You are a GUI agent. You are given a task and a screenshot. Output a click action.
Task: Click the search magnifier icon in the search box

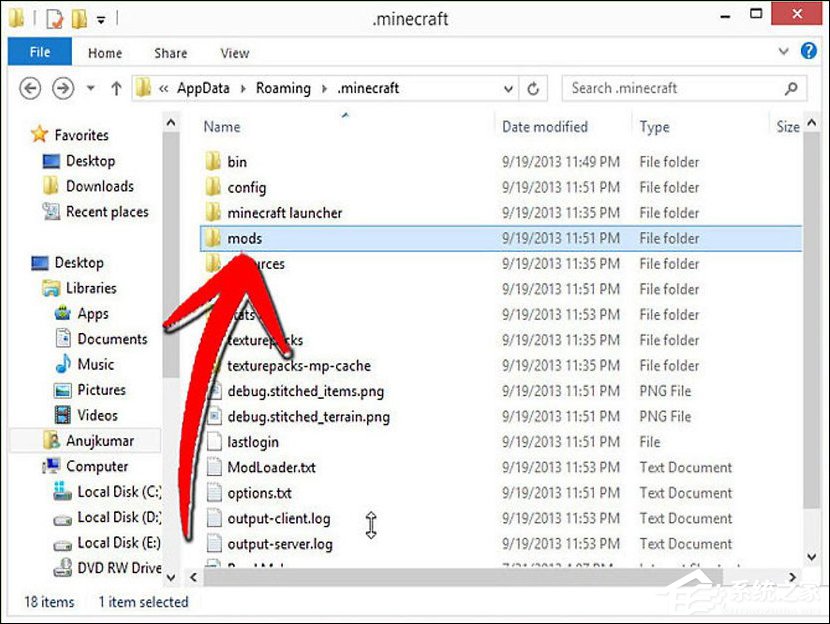click(x=792, y=88)
